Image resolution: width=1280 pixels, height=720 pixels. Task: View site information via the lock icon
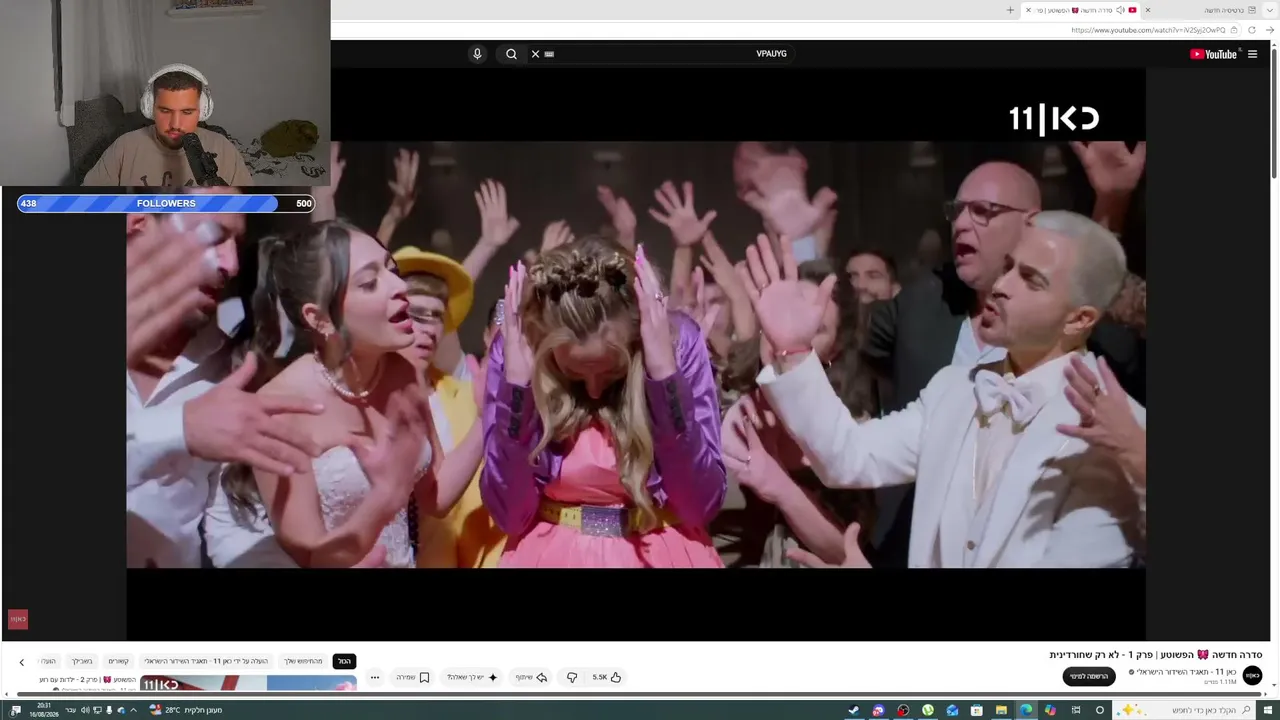(1235, 30)
